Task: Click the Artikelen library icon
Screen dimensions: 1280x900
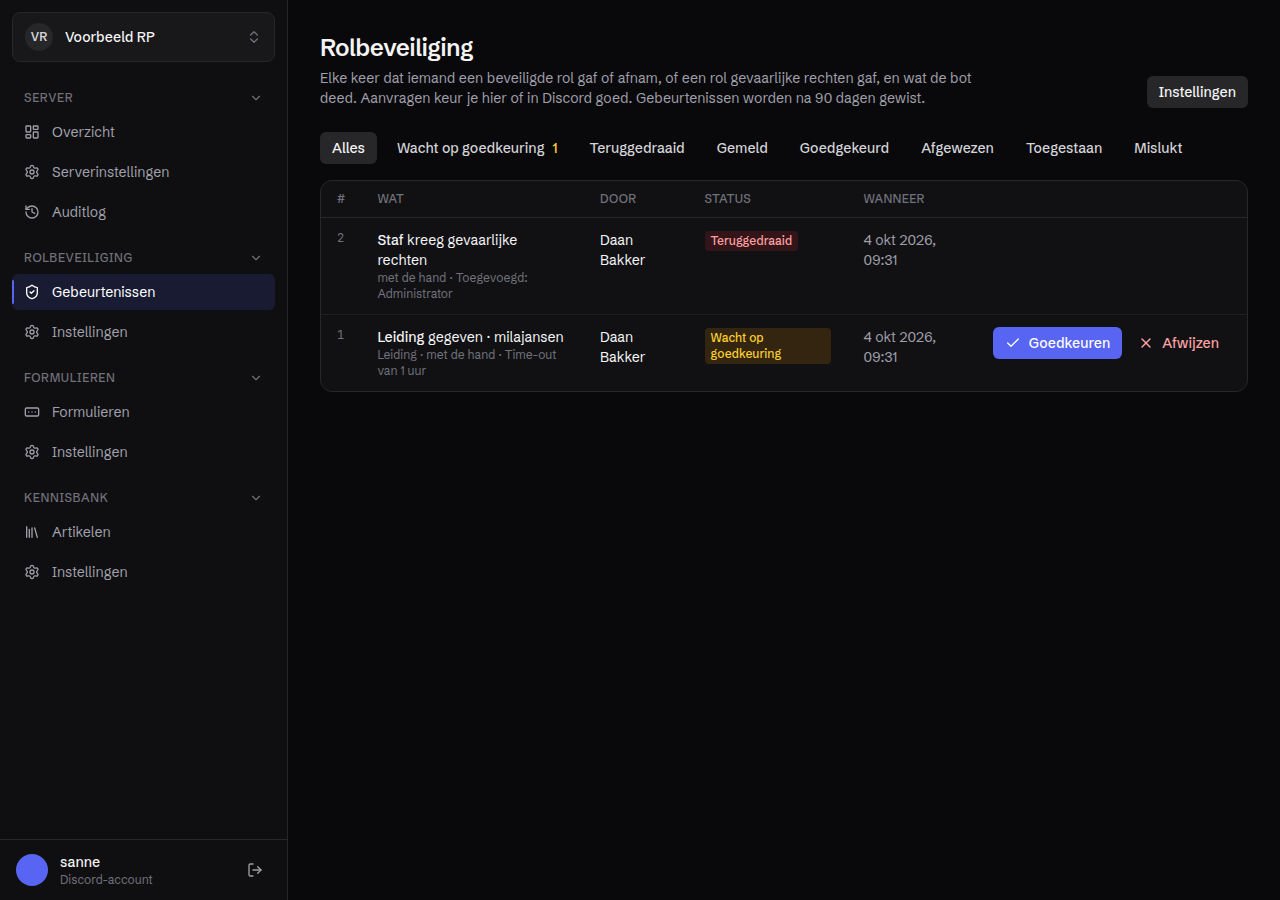Action: pyautogui.click(x=32, y=532)
